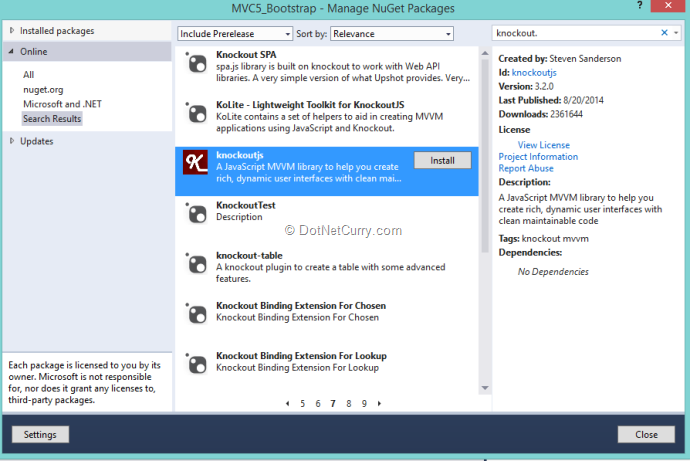690x461 pixels.
Task: Click the knockout-table package icon
Action: (x=196, y=264)
